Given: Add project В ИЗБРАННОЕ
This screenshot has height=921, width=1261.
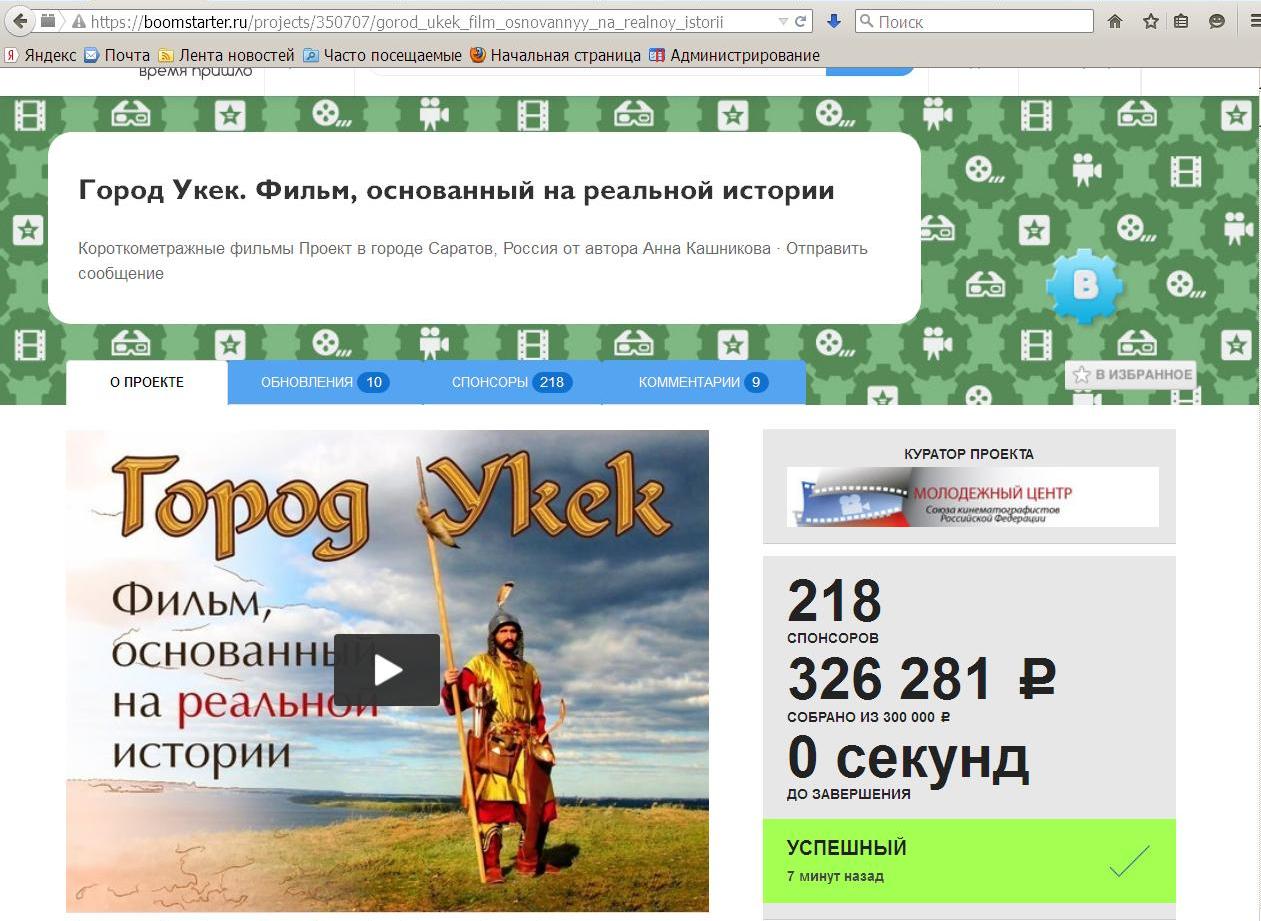Looking at the screenshot, I should pos(1132,375).
